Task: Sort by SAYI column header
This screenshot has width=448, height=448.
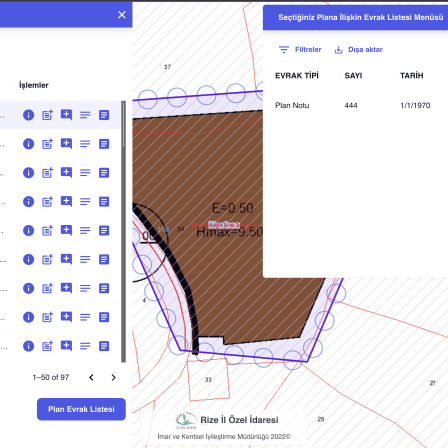Action: 353,76
